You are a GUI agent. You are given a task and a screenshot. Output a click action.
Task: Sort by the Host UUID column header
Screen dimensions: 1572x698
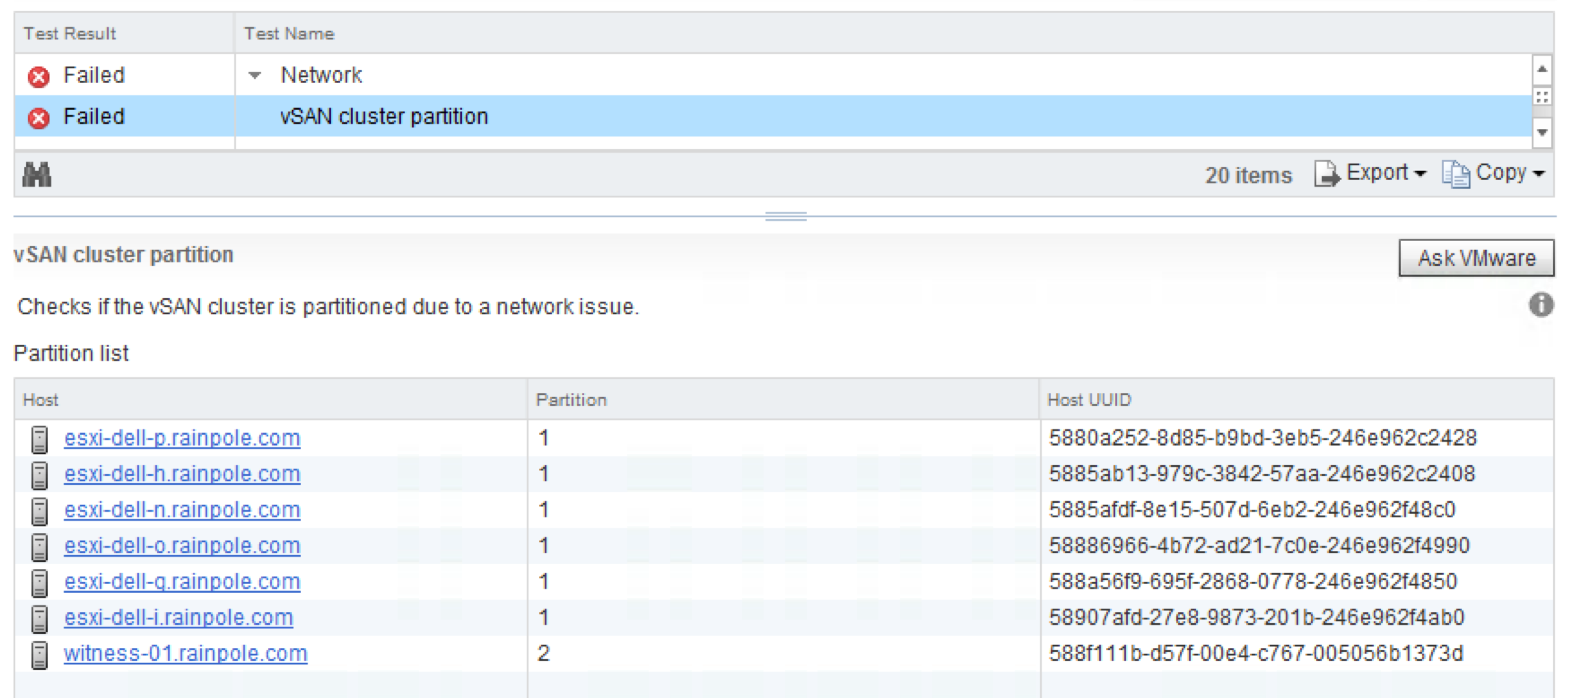pyautogui.click(x=1297, y=400)
